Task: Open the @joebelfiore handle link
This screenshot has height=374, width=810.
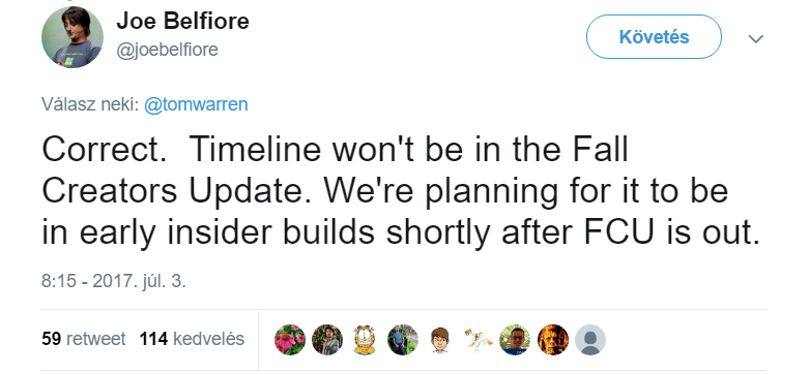Action: pyautogui.click(x=167, y=50)
